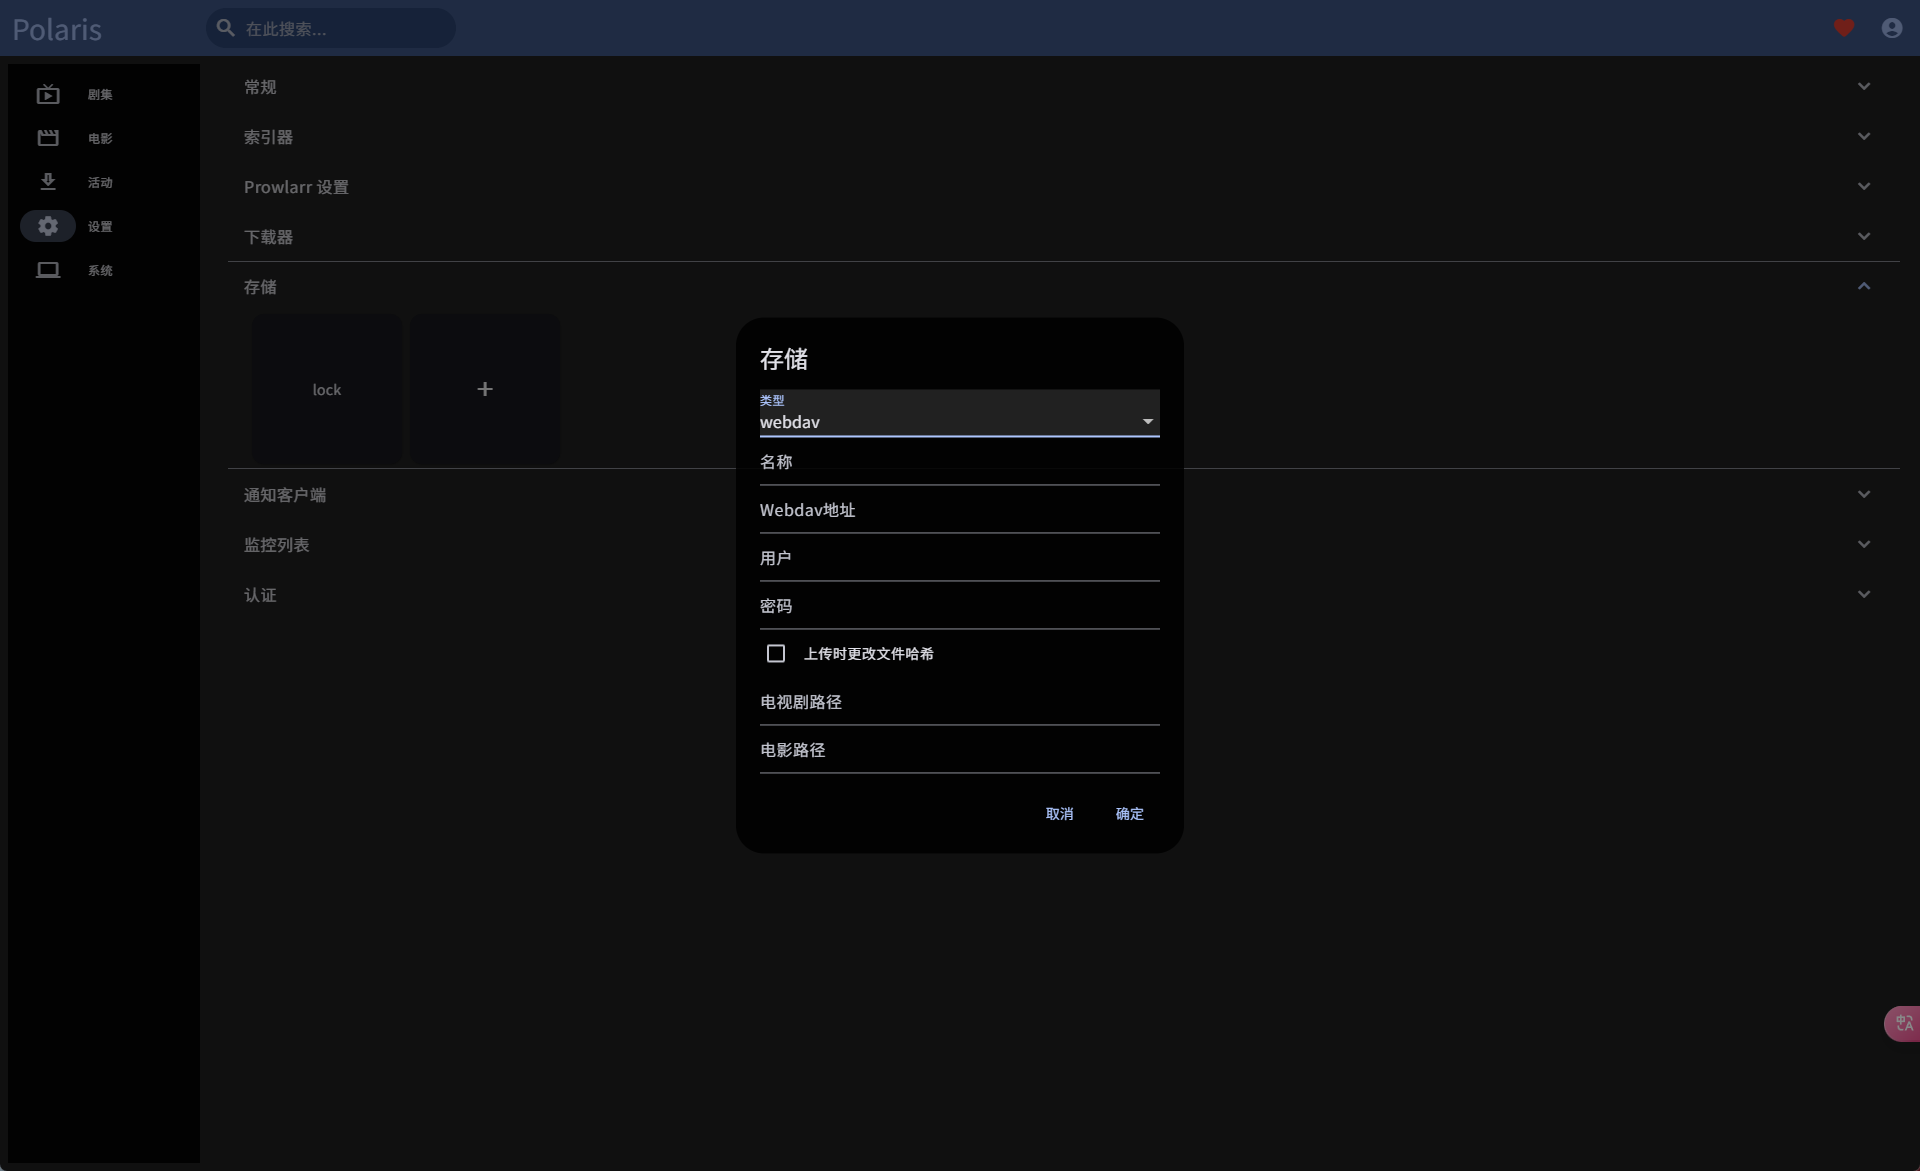Viewport: 1920px width, 1171px height.
Task: Select 剧集 label in sidebar
Action: click(100, 95)
